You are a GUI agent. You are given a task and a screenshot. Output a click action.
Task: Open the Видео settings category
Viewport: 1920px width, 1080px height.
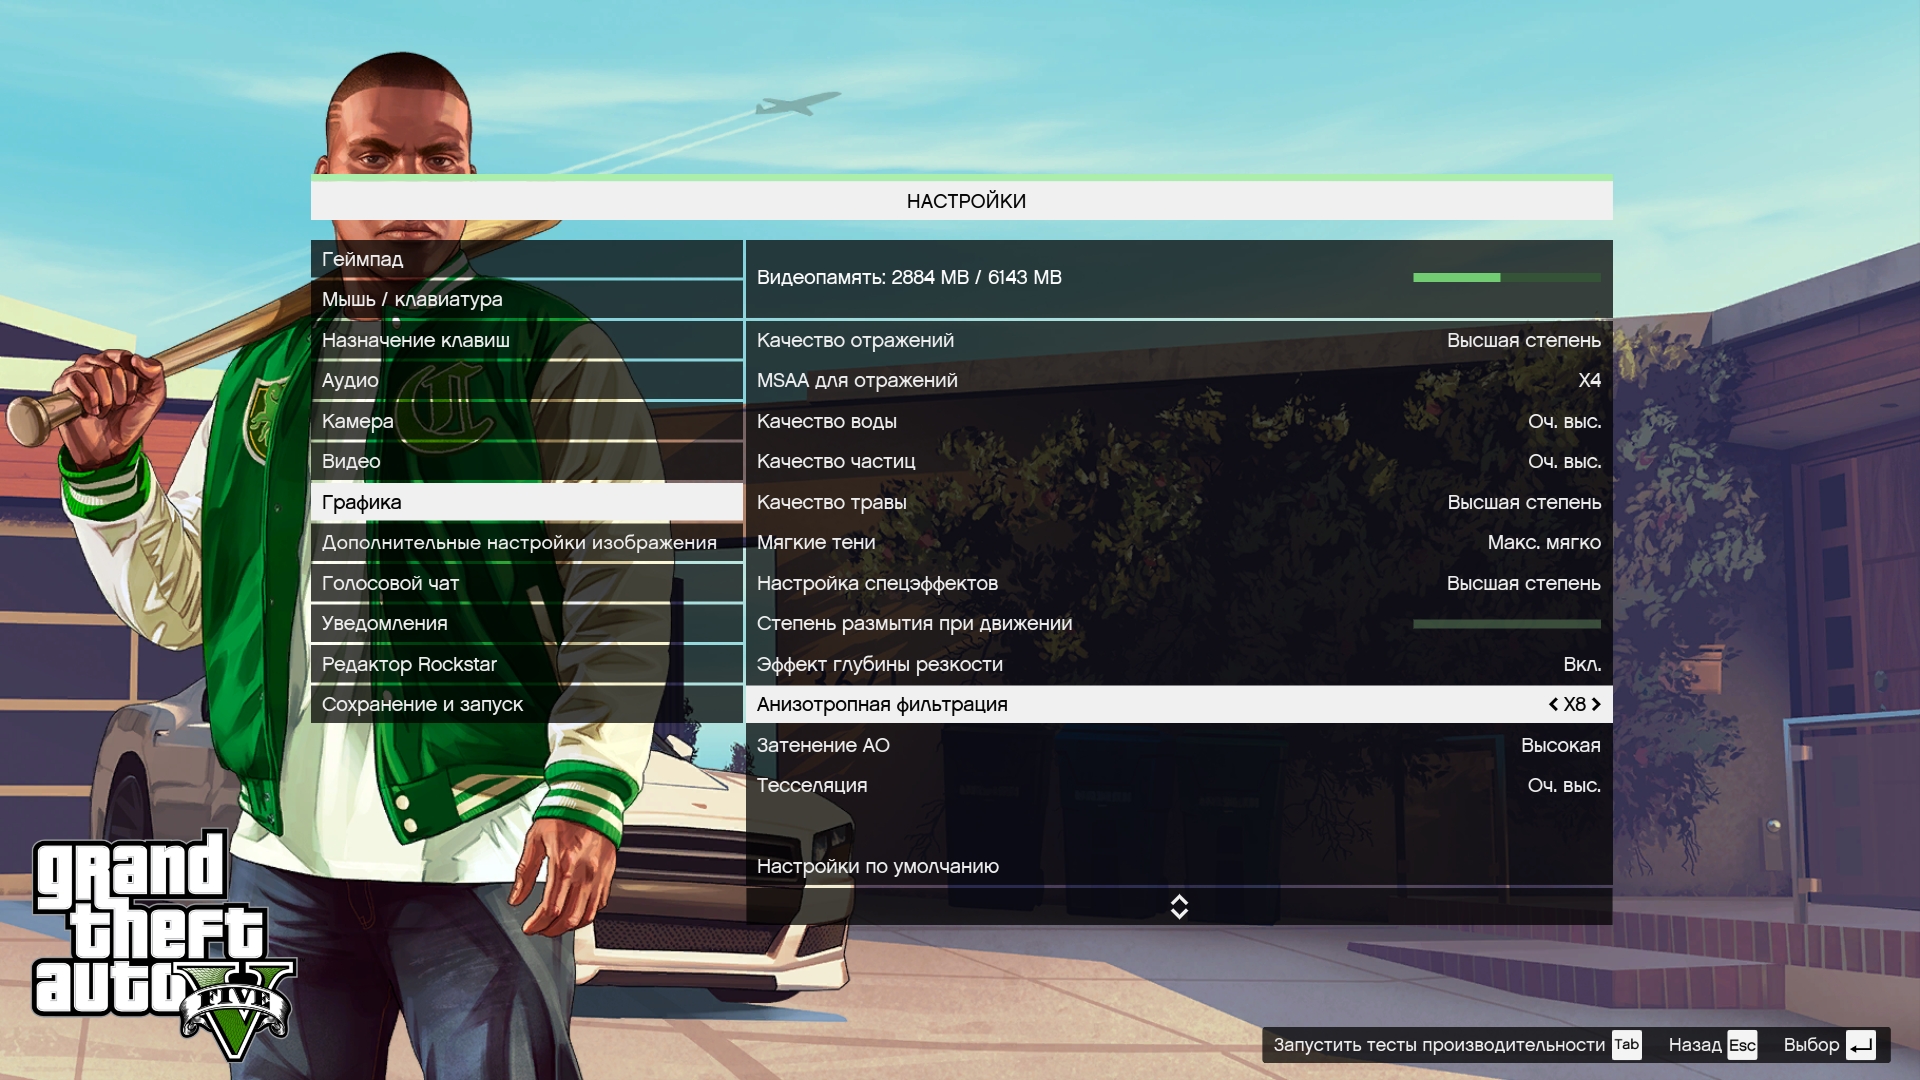[x=527, y=461]
